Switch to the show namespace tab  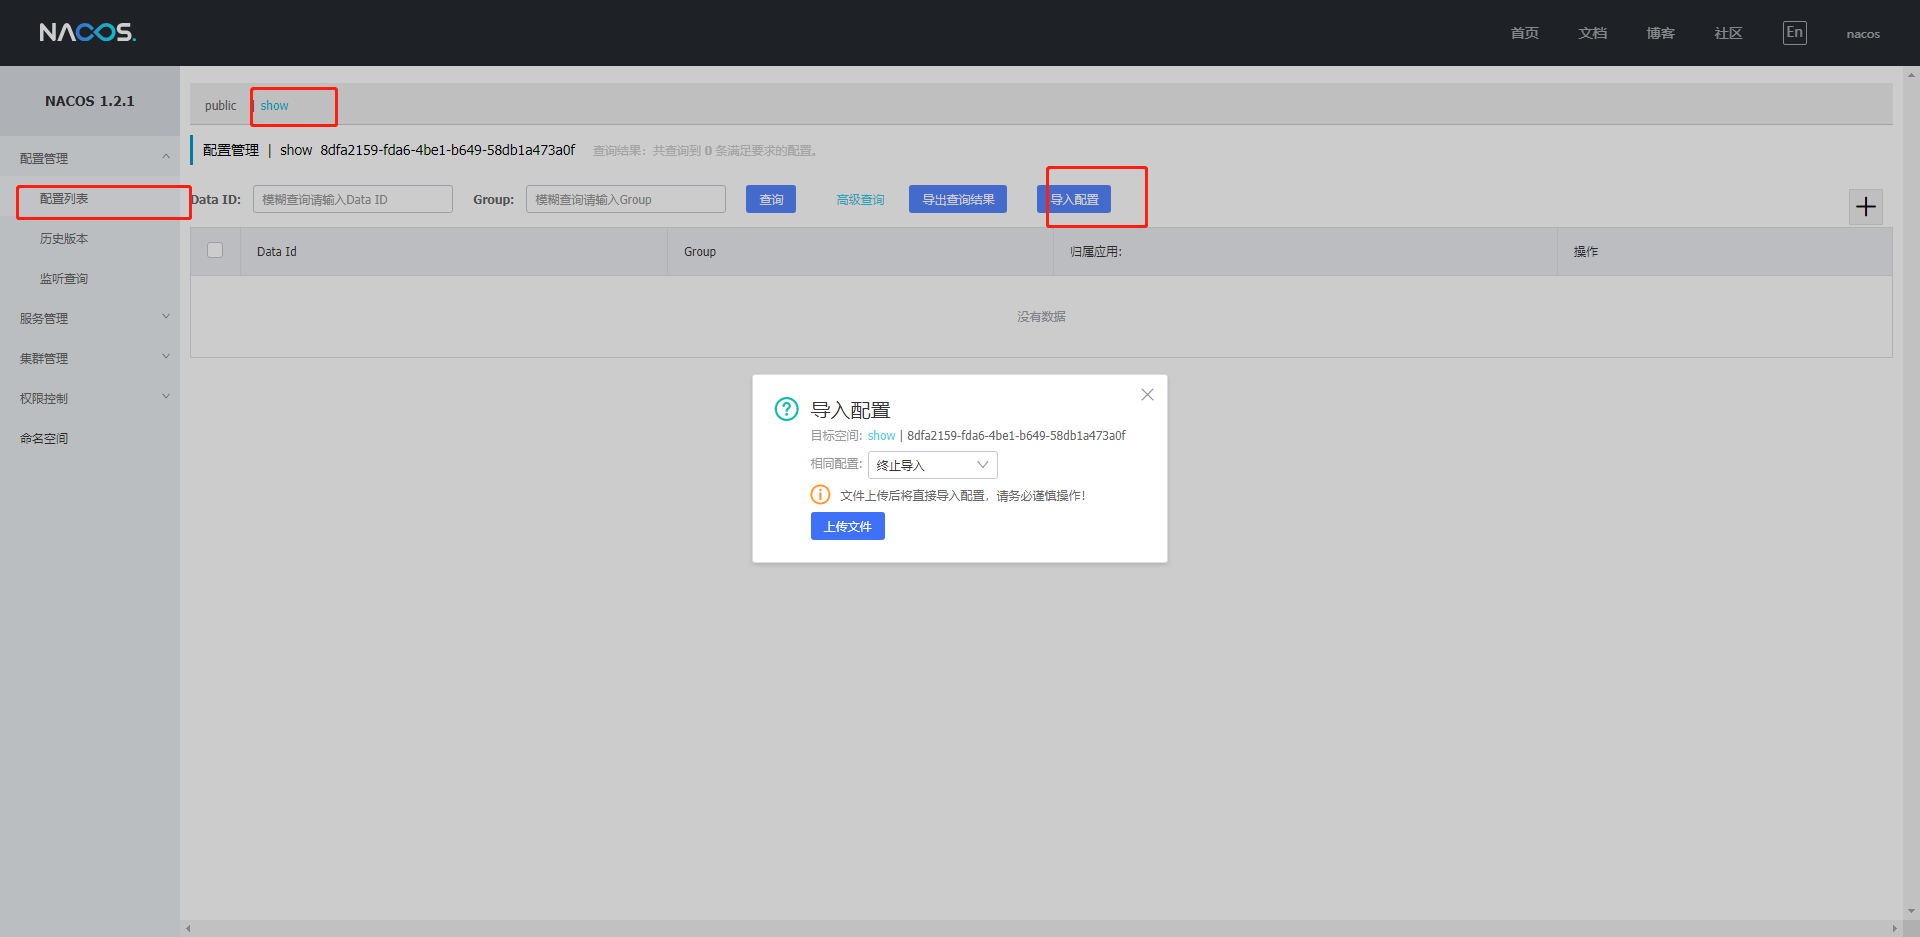coord(275,106)
